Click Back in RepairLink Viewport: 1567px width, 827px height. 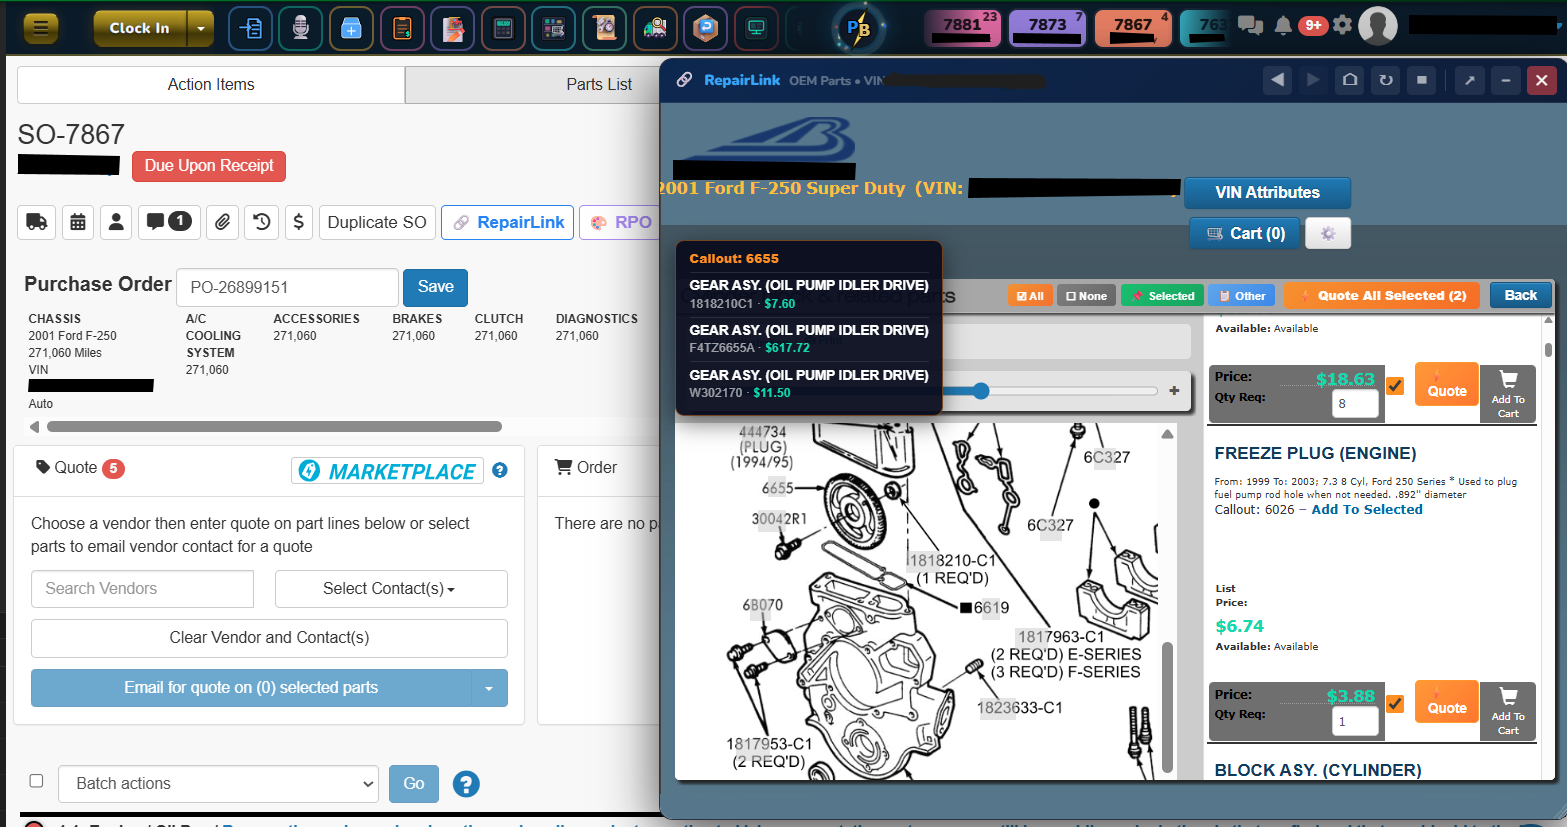1520,295
